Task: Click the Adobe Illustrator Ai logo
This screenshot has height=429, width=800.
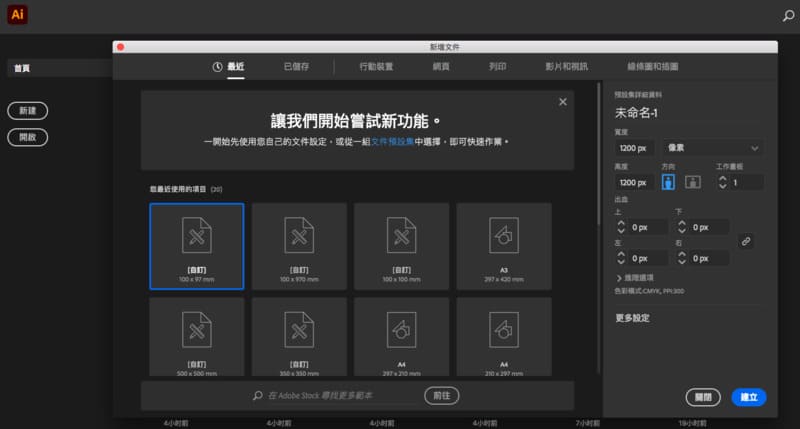Action: click(17, 14)
